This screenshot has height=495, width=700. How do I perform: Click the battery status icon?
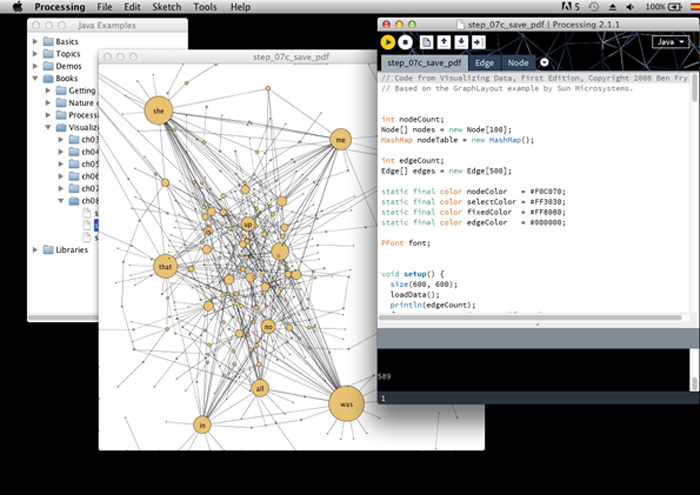point(675,7)
